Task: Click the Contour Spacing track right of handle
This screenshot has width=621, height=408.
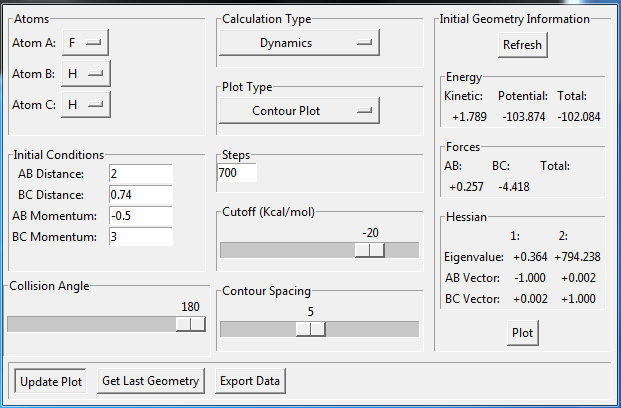Action: coord(370,329)
